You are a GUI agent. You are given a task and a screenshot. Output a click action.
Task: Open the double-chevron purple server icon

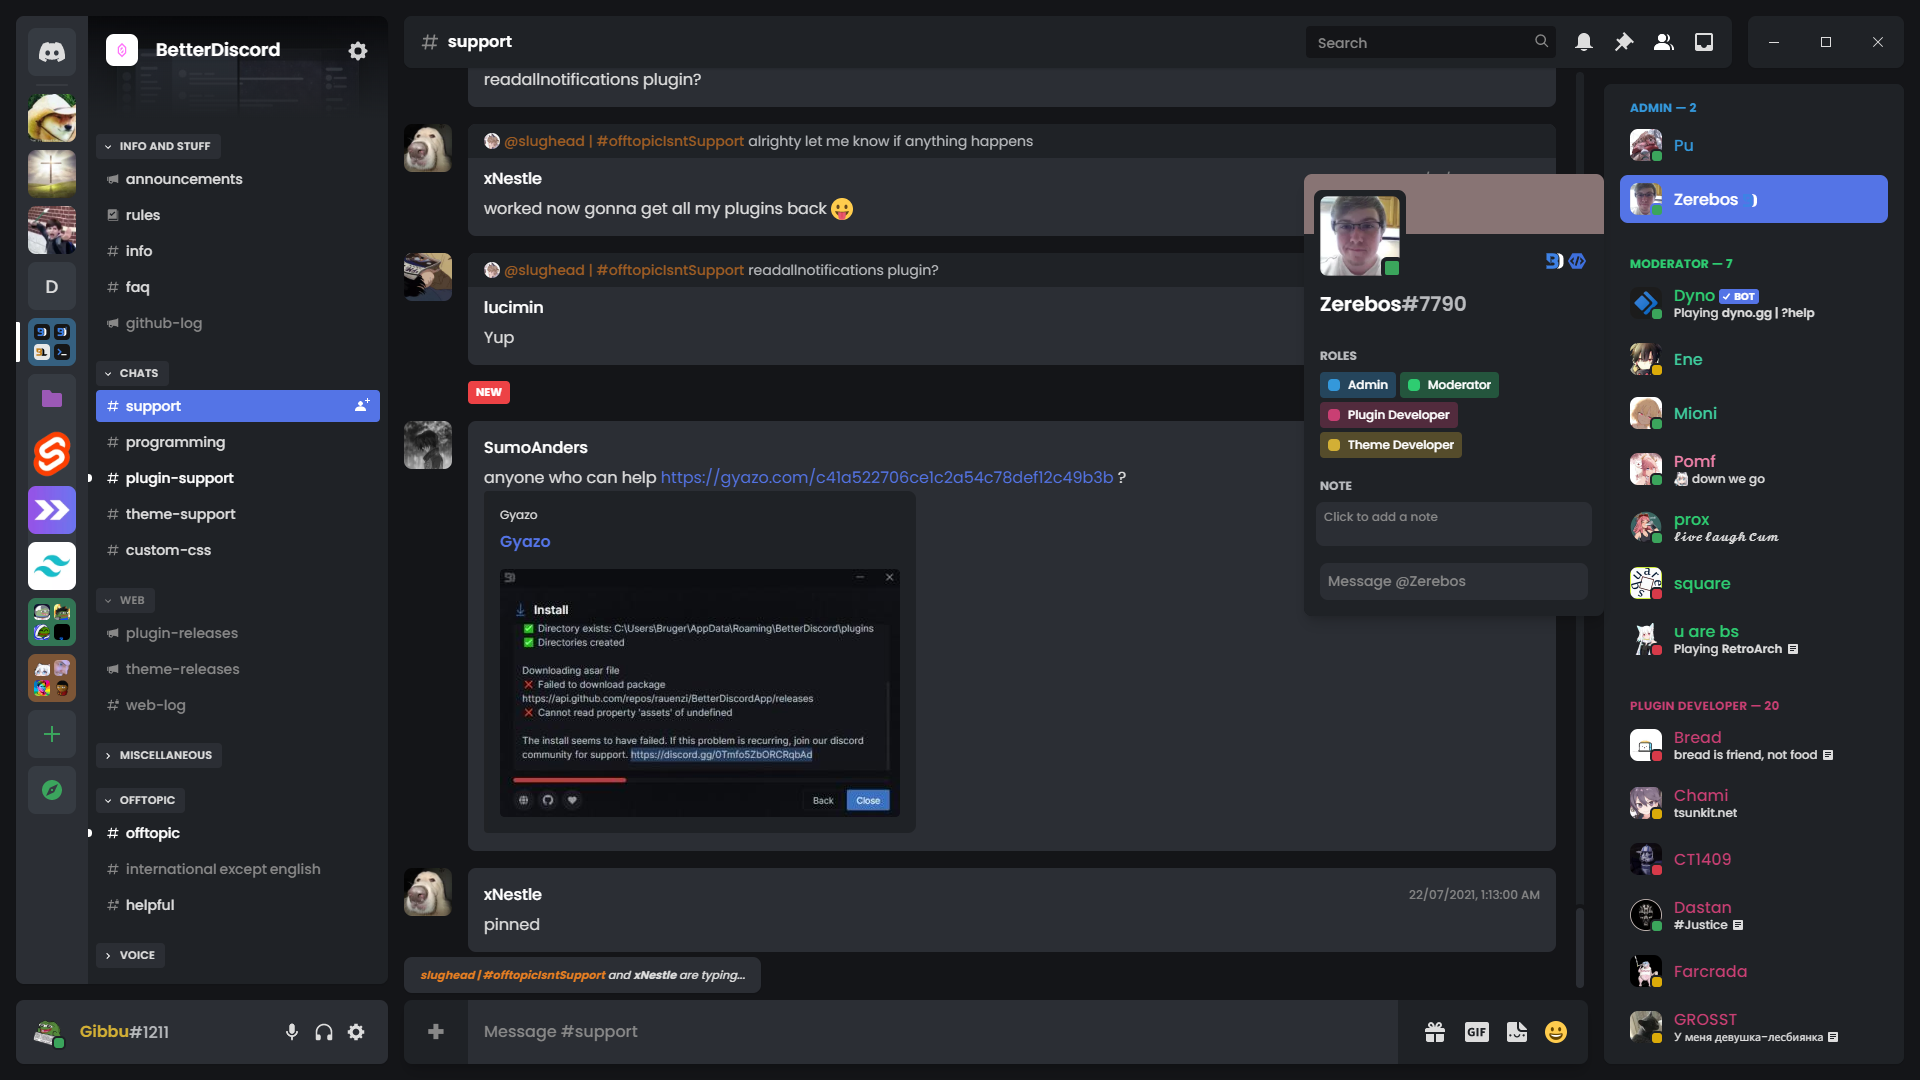[52, 510]
